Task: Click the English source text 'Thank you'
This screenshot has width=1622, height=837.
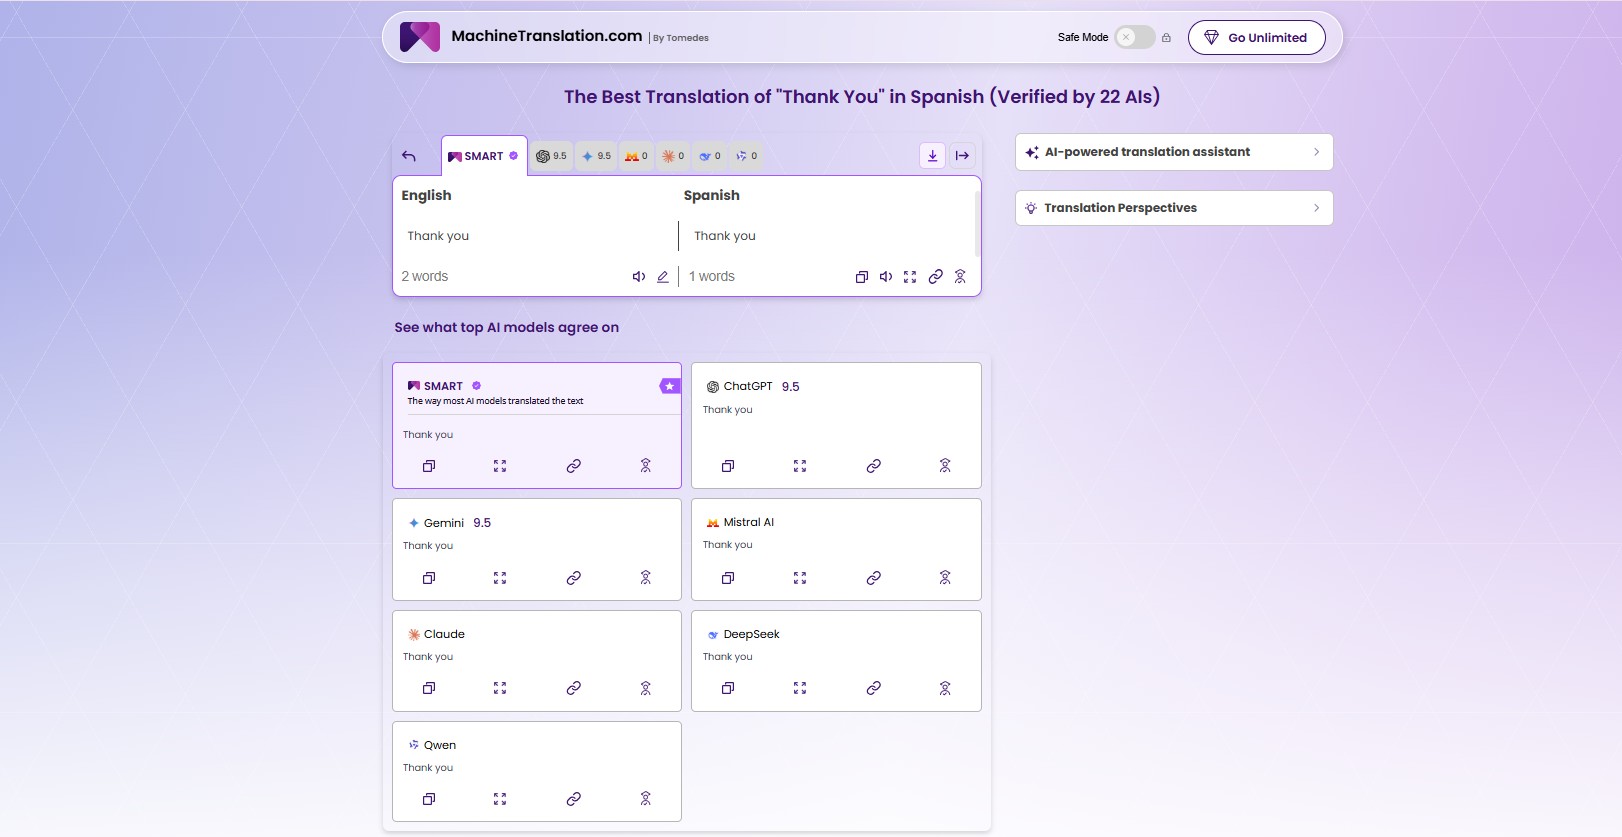Action: pyautogui.click(x=438, y=236)
